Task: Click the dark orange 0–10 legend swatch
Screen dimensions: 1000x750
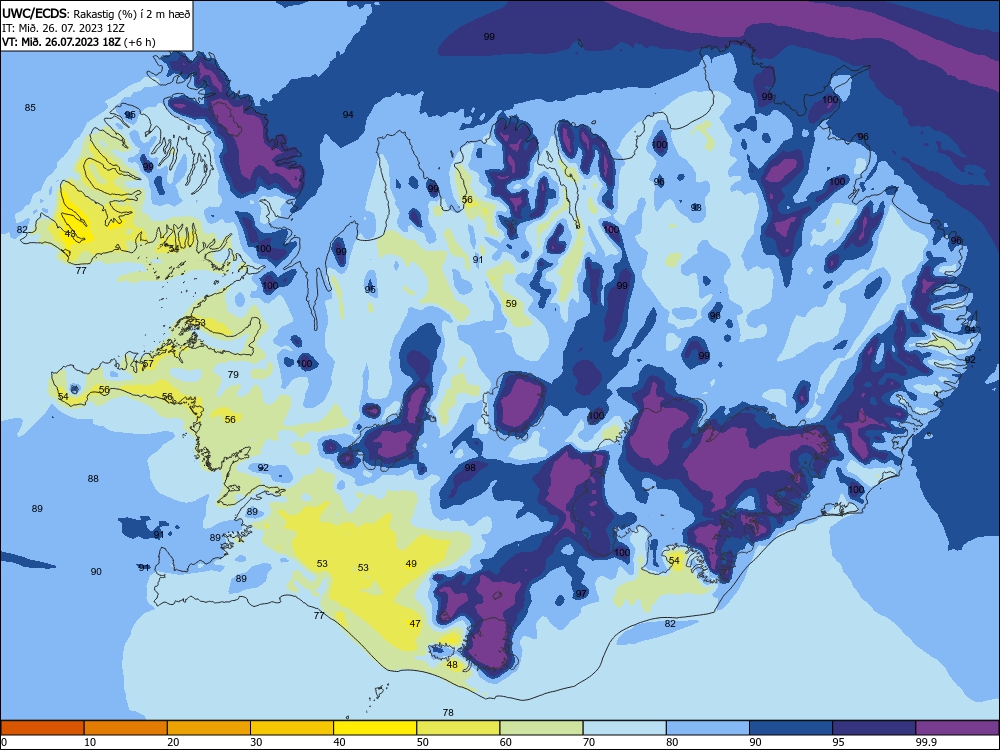Action: point(42,728)
